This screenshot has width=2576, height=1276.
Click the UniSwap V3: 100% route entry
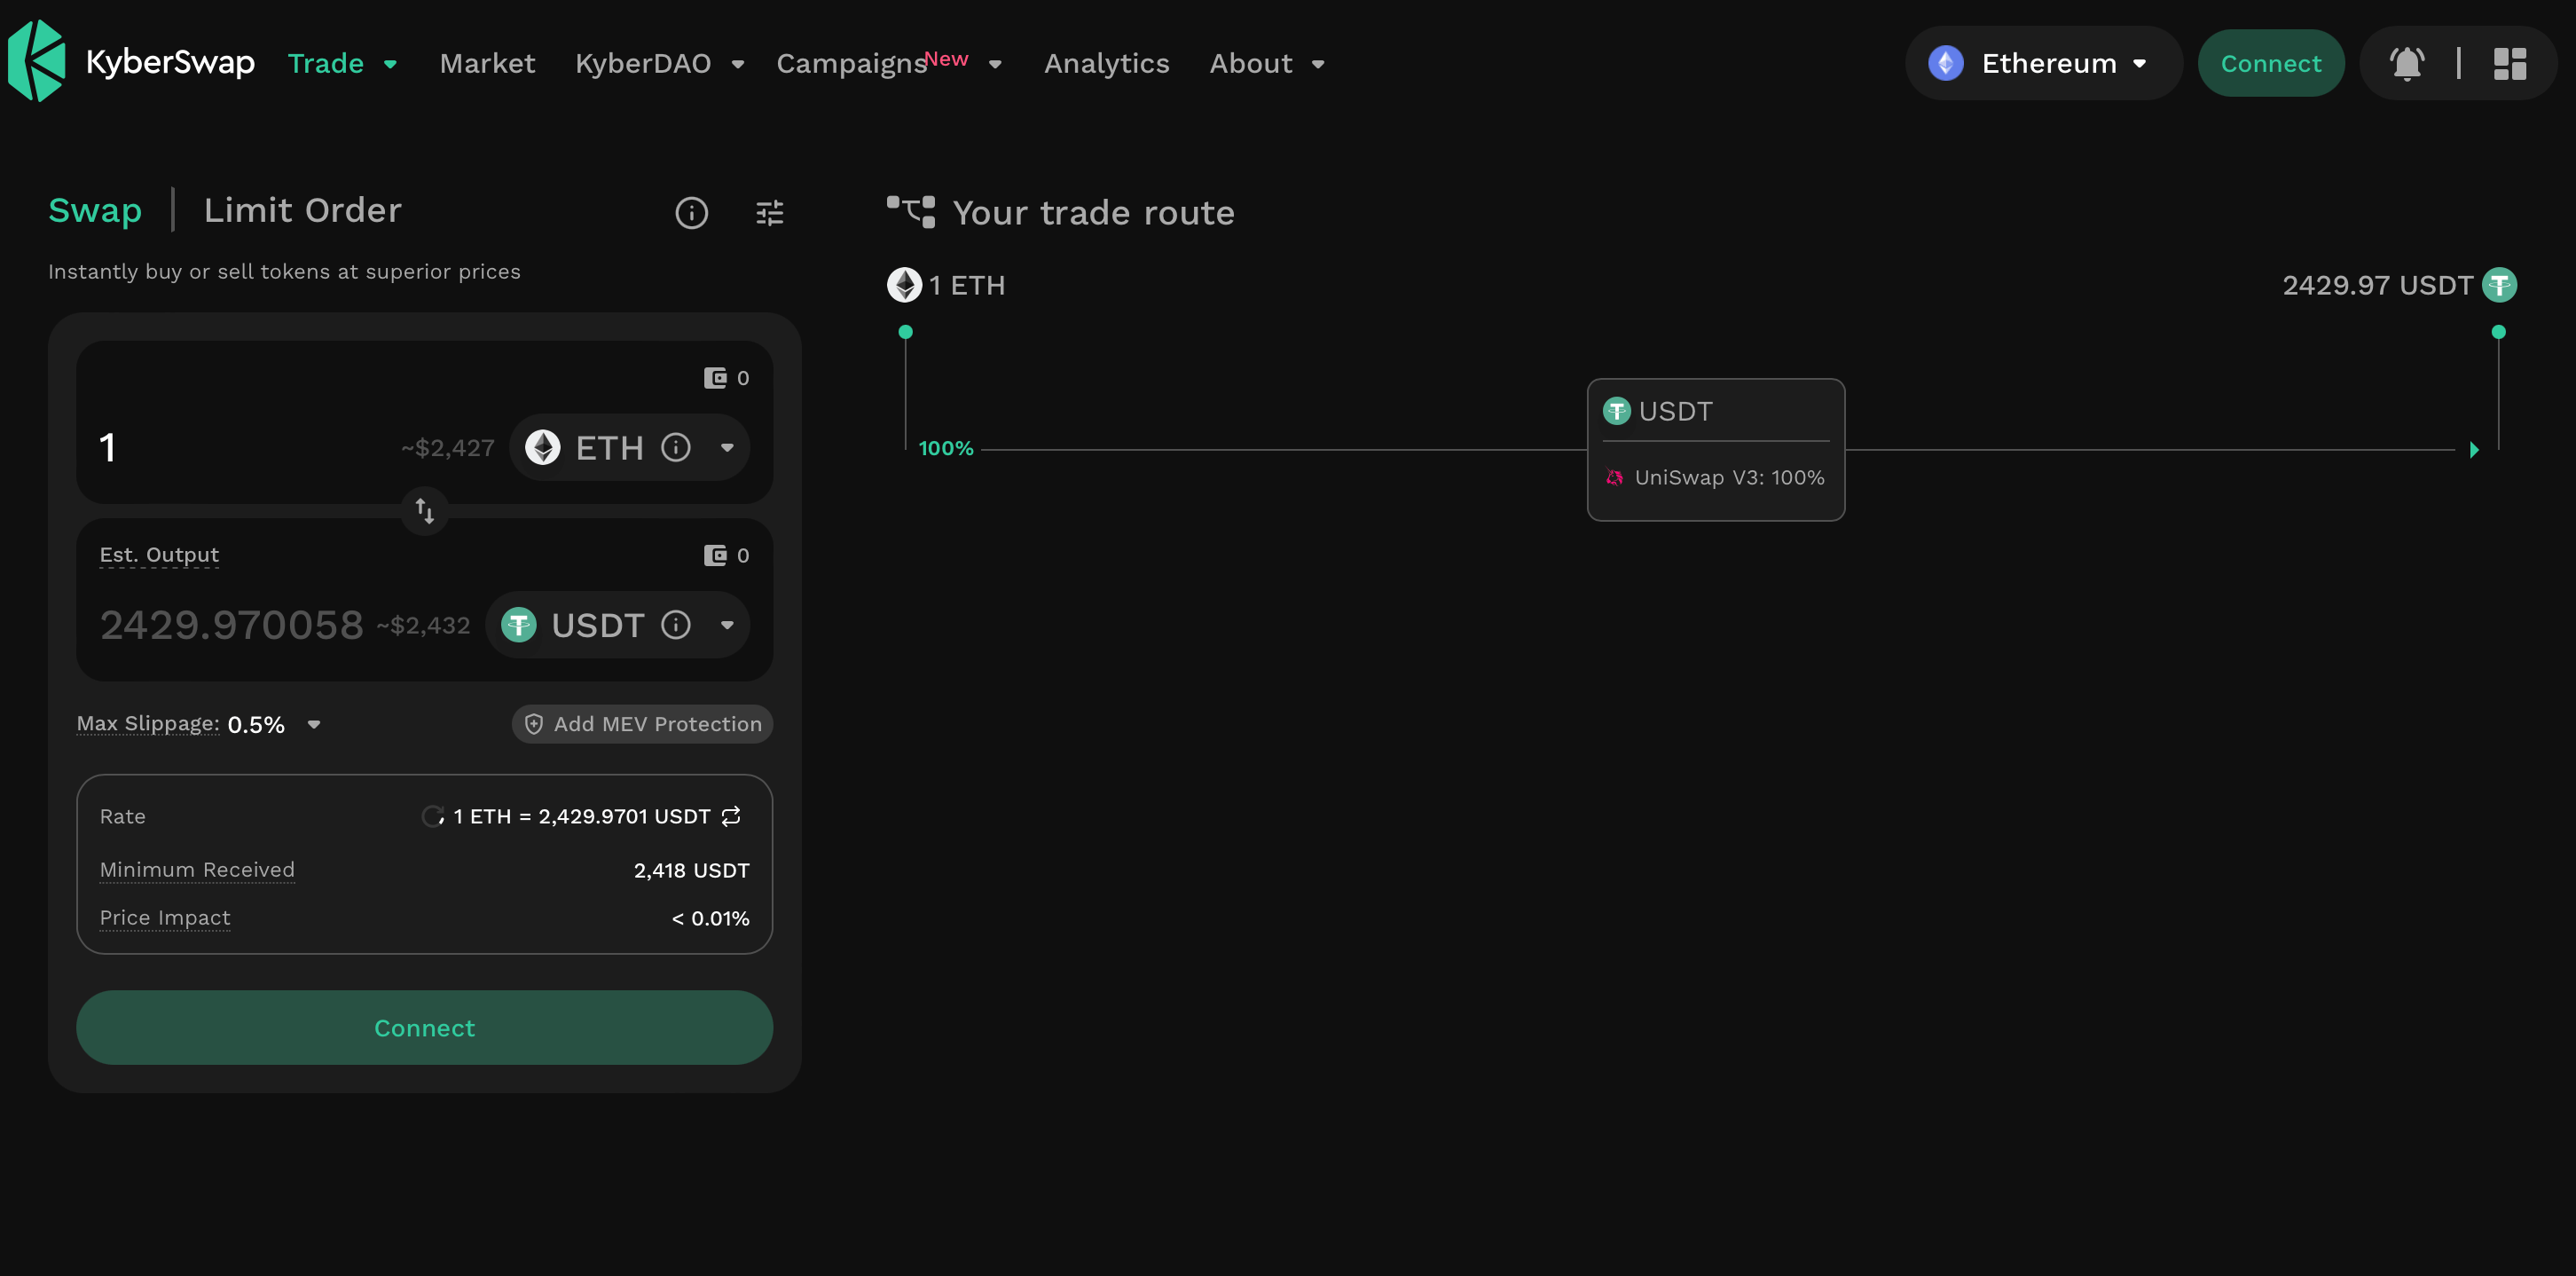tap(1715, 478)
